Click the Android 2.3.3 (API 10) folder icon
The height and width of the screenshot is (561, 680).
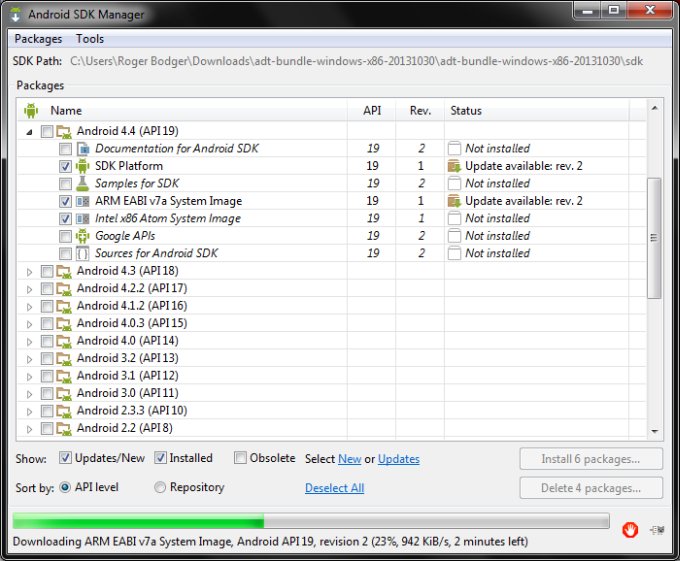click(64, 411)
